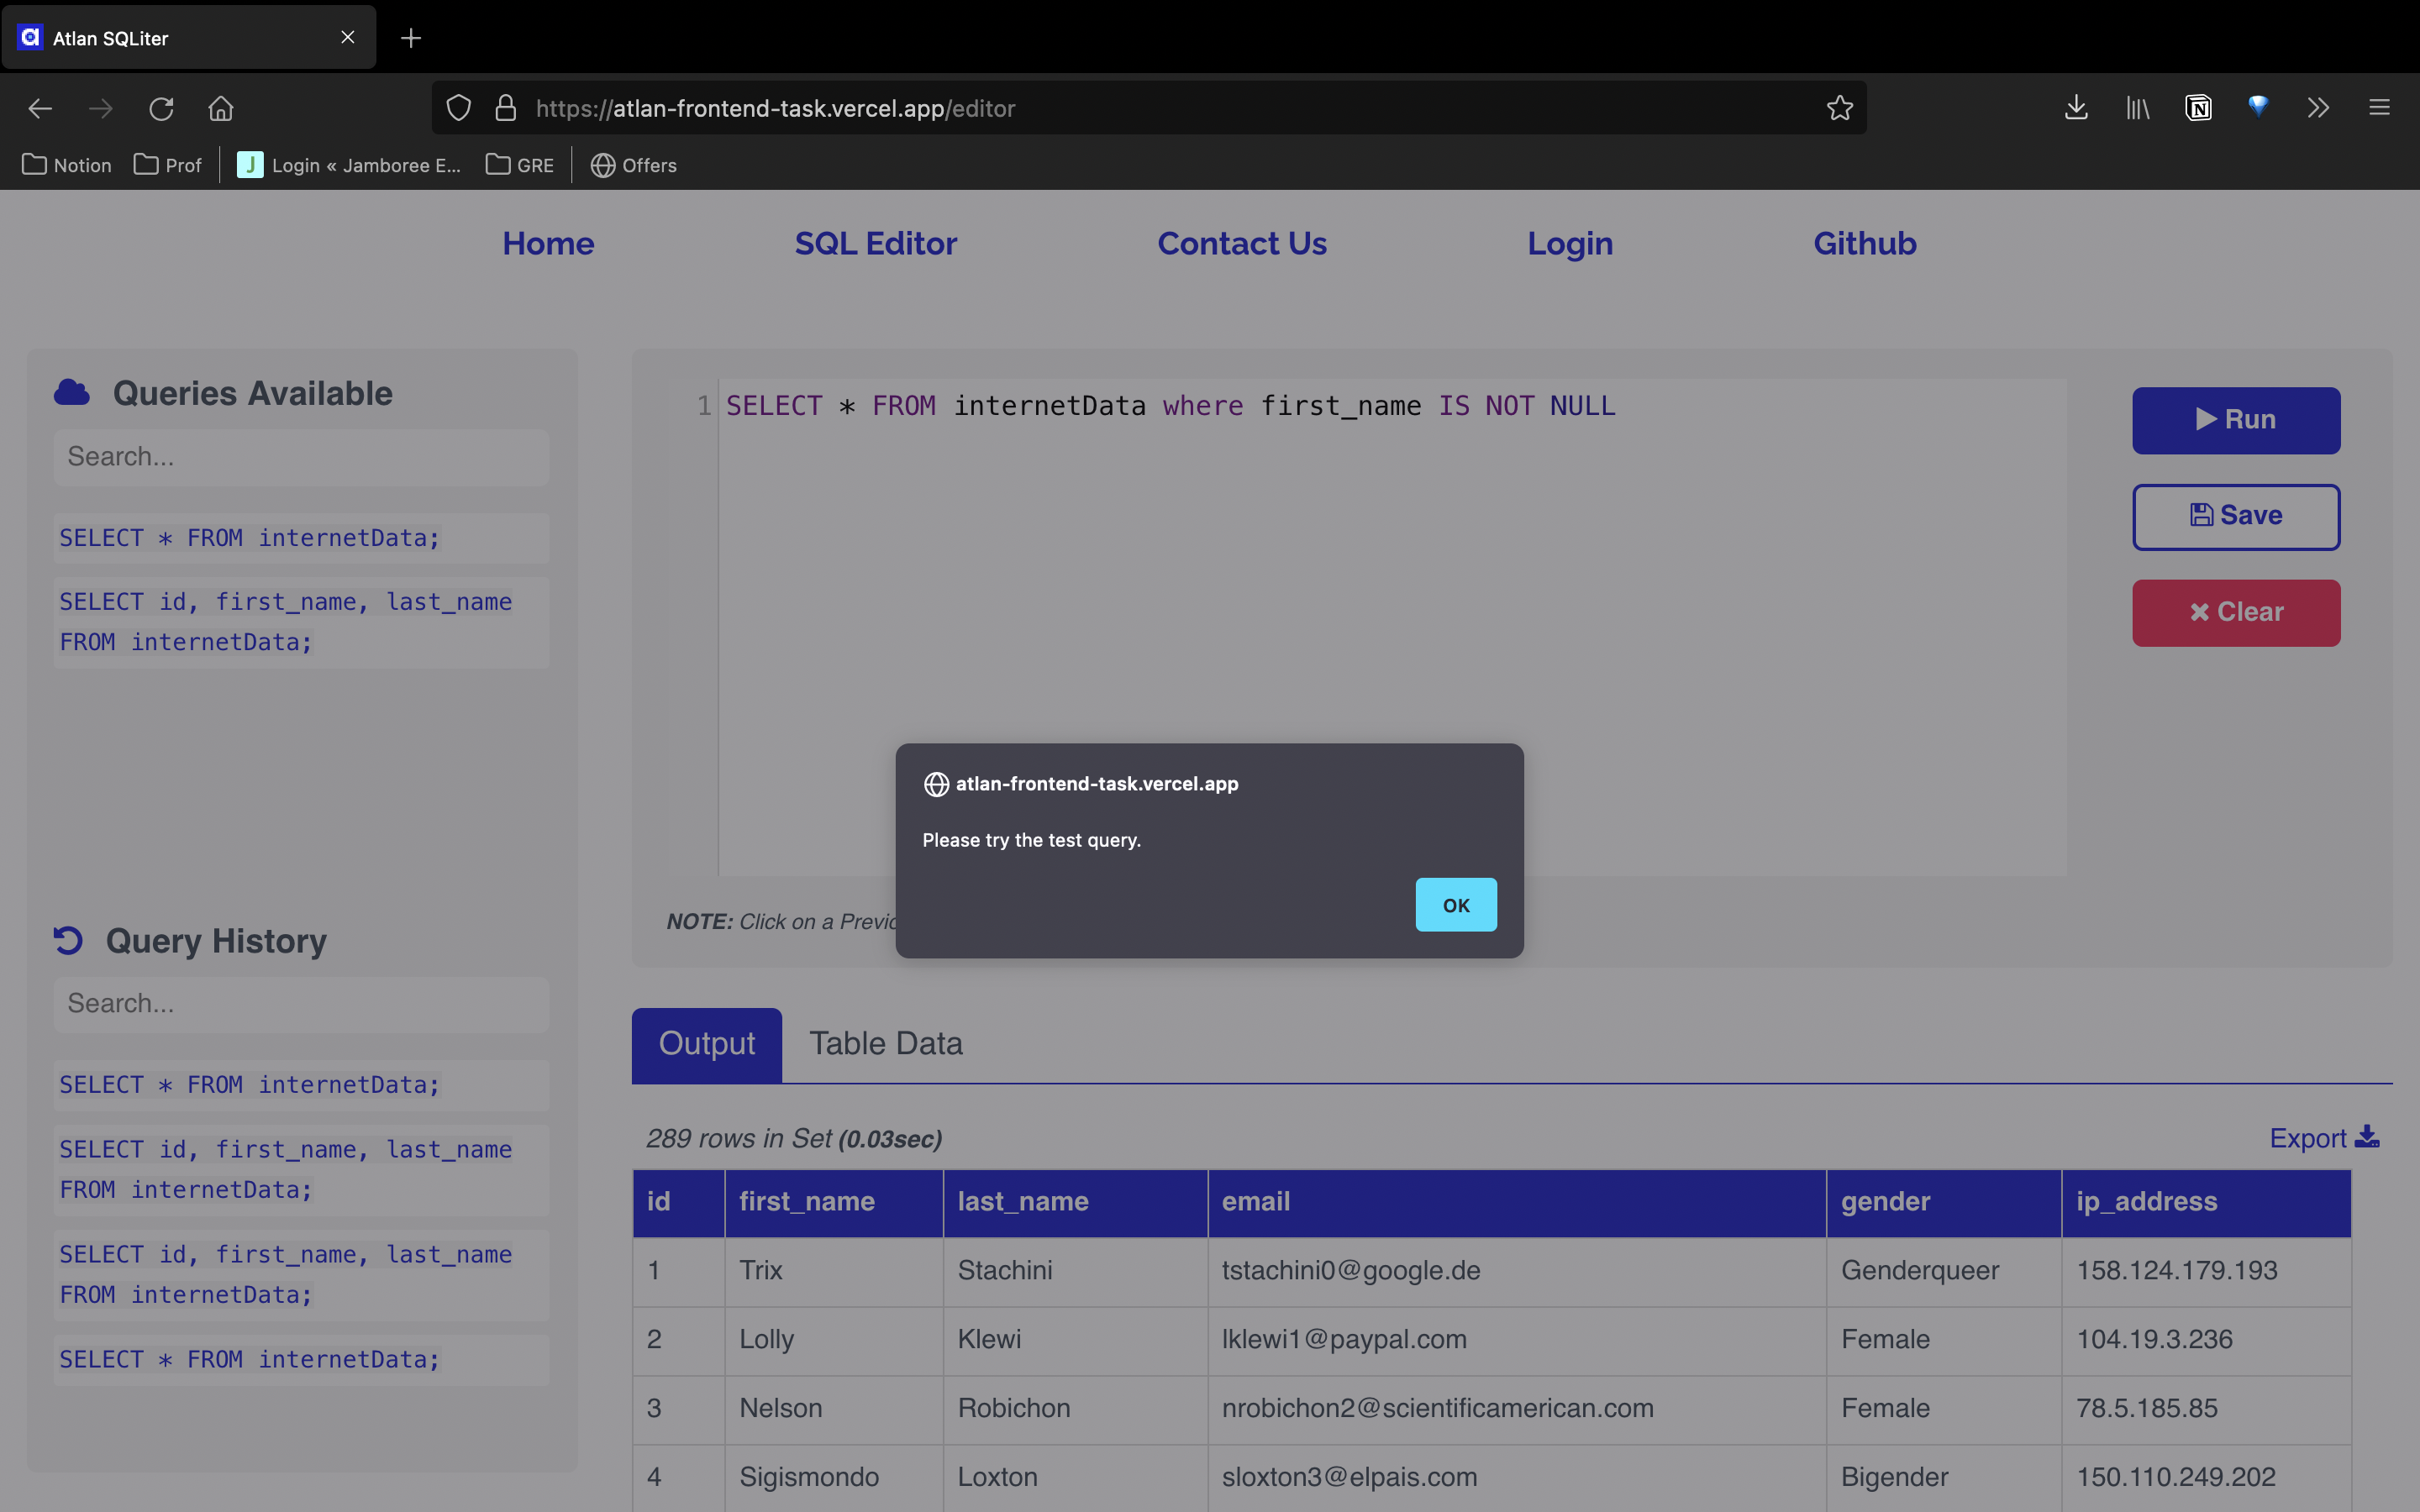Screen dimensions: 2420x1512
Task: Switch to the Table Data tab
Action: [x=885, y=1044]
